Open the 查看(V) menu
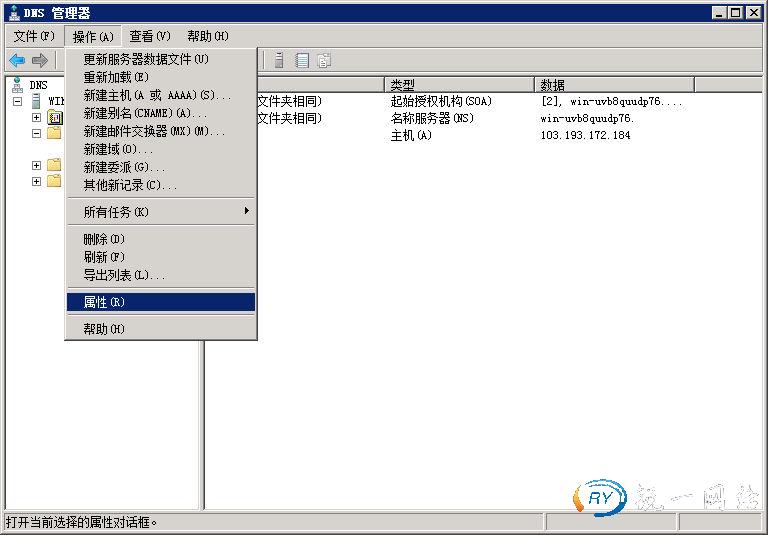Screen dimensions: 768x535 click(150, 36)
